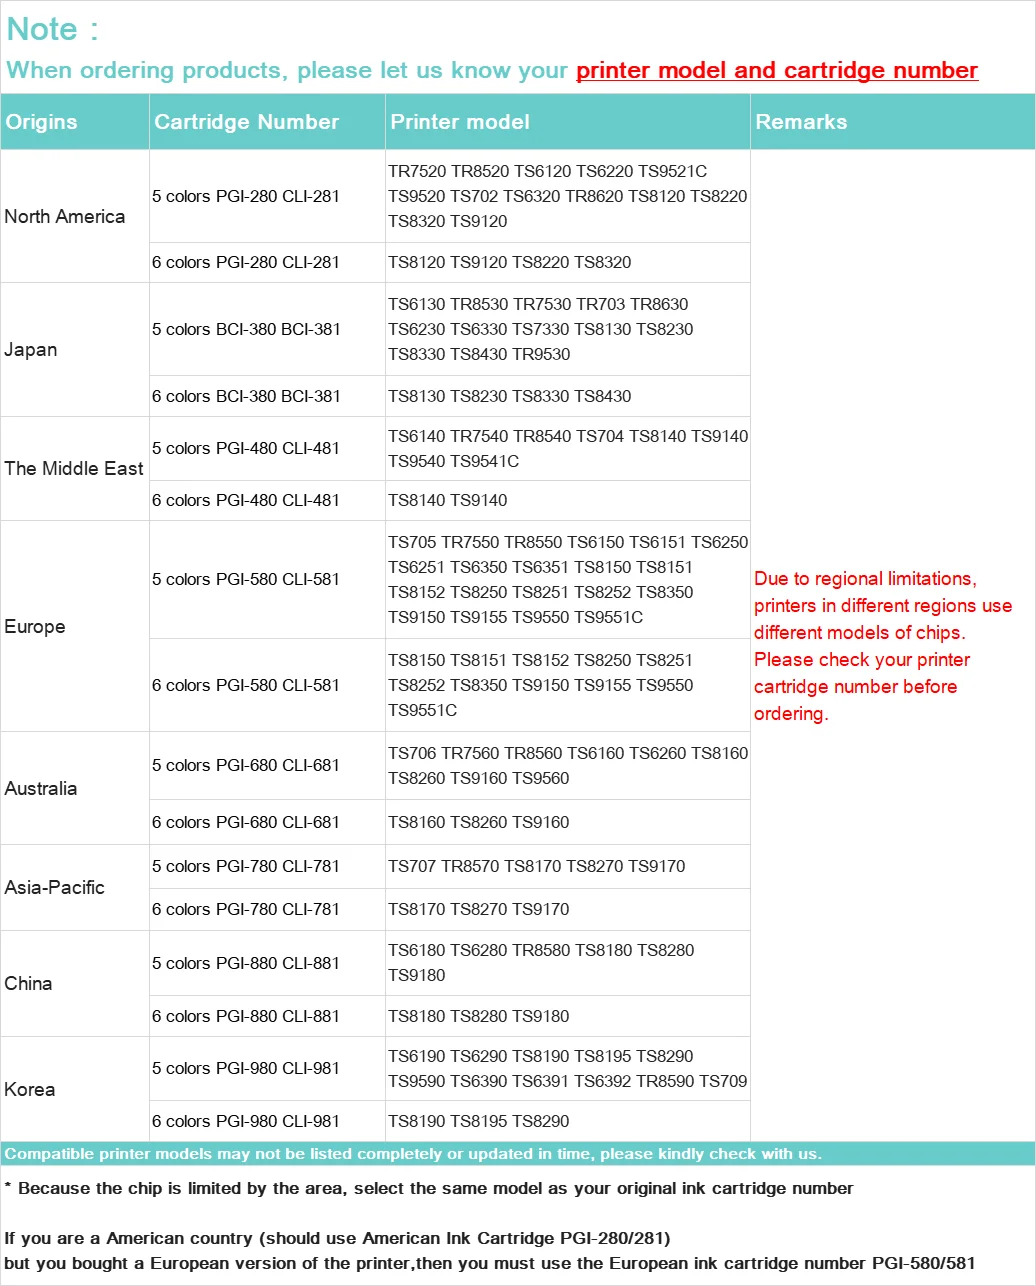Screen dimensions: 1036x1286
Task: Click printer models starting with 'TS706 TR7560'
Action: click(x=568, y=765)
